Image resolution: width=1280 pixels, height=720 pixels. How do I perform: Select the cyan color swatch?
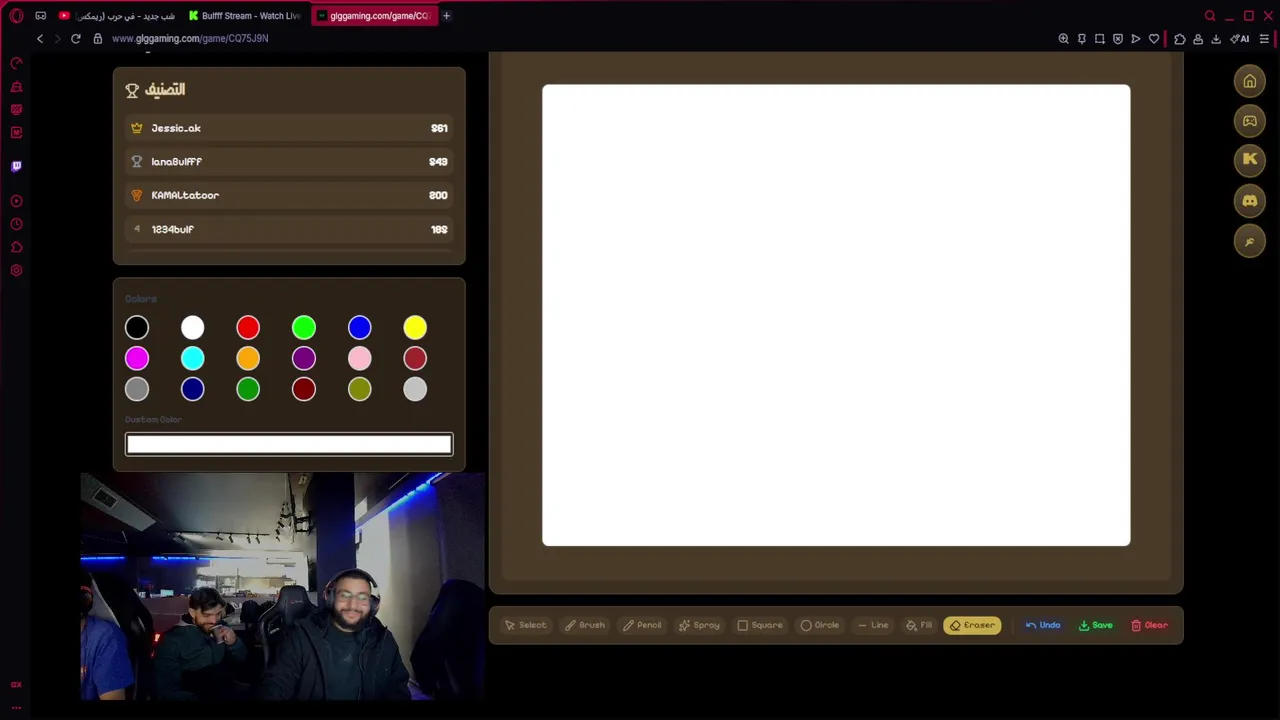pyautogui.click(x=193, y=358)
